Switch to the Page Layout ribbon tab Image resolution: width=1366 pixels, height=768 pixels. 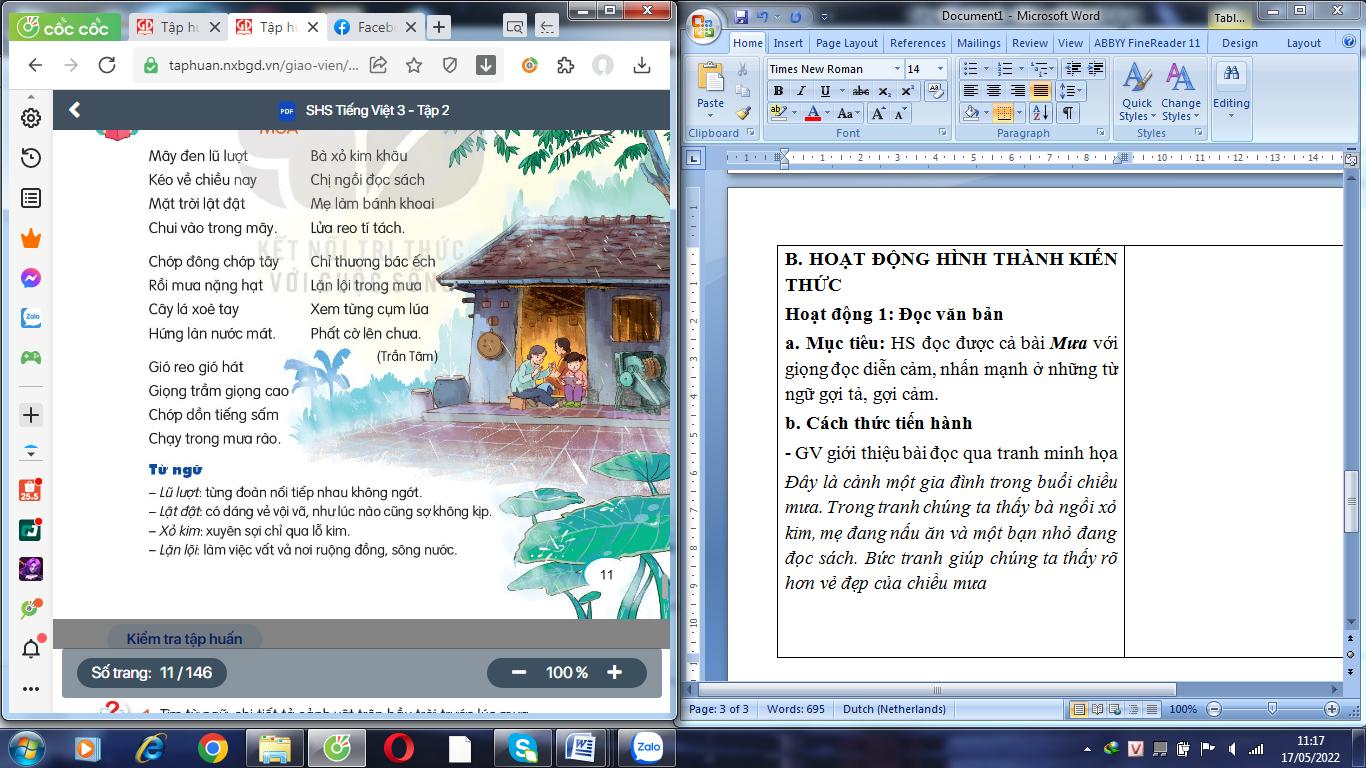[x=846, y=43]
